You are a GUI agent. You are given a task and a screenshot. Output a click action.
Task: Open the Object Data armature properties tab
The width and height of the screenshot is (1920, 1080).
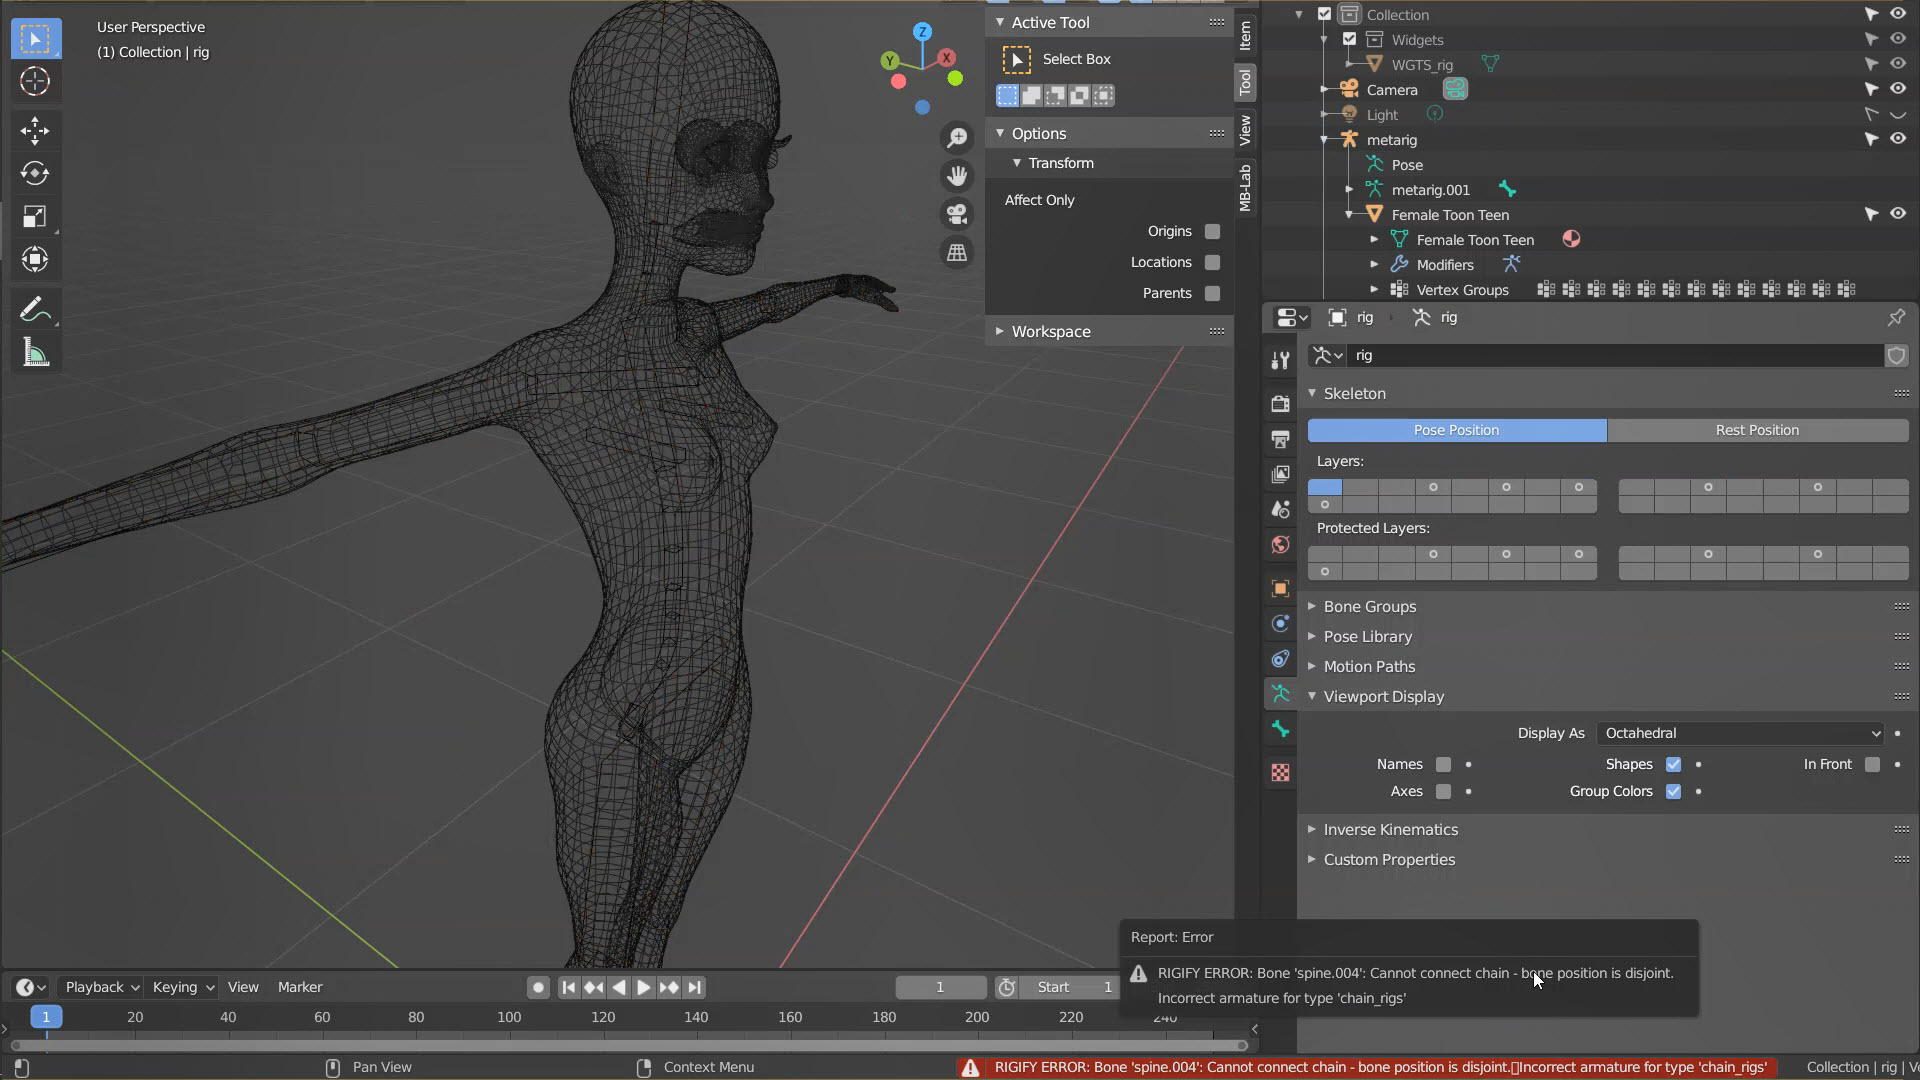1280,693
